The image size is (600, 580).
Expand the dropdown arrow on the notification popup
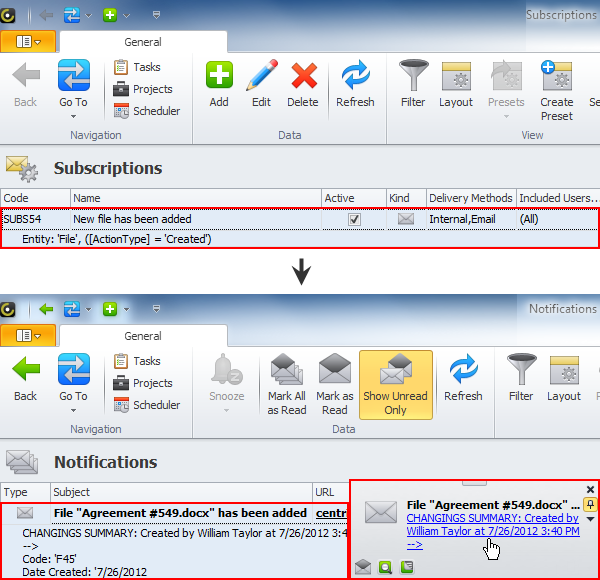[x=590, y=519]
